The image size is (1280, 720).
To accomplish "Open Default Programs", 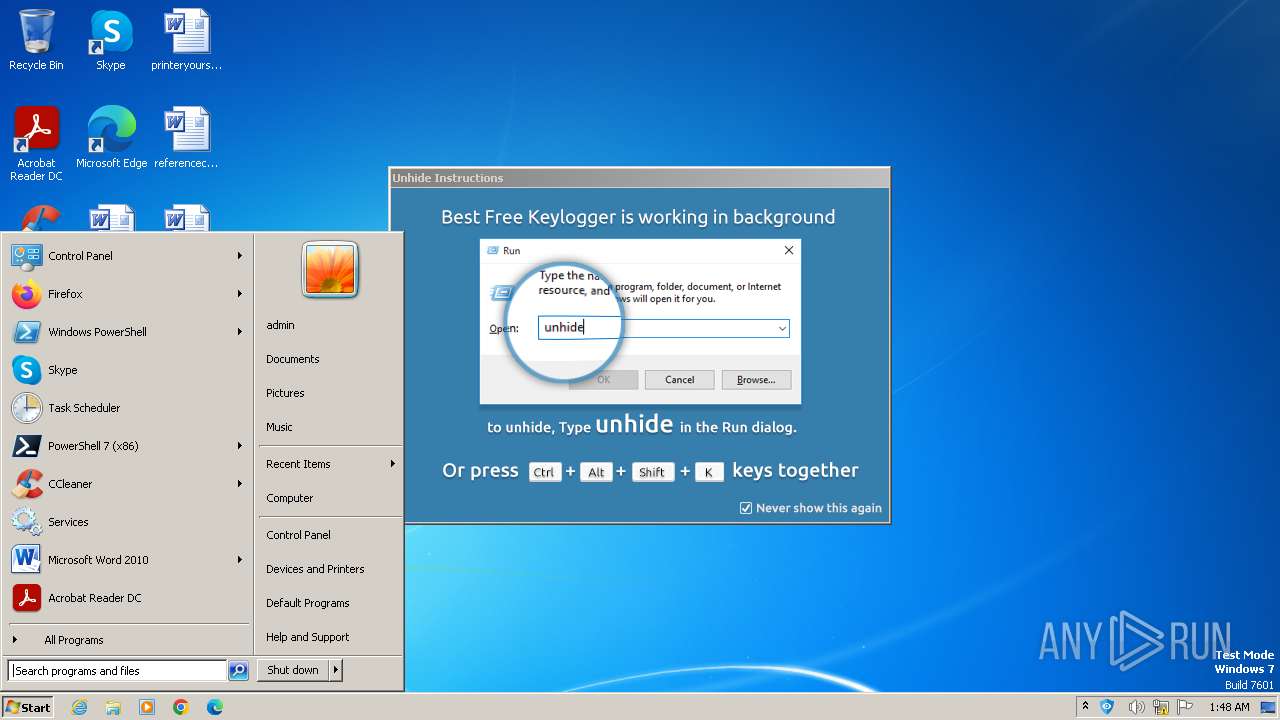I will 307,603.
